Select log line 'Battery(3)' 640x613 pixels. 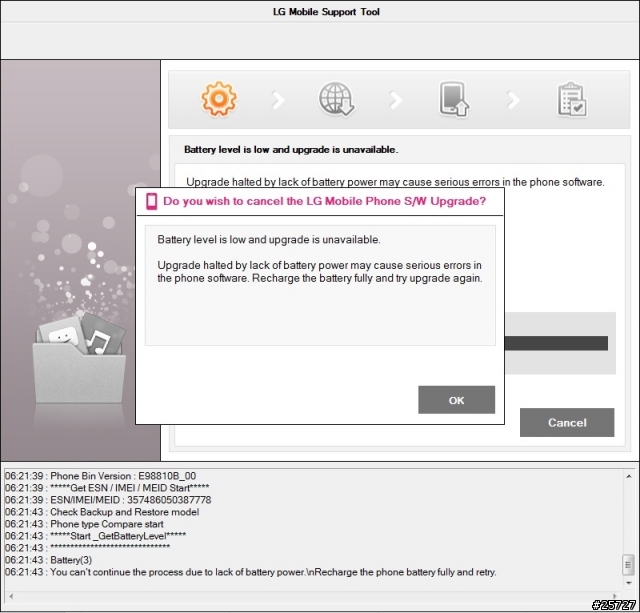pyautogui.click(x=49, y=560)
